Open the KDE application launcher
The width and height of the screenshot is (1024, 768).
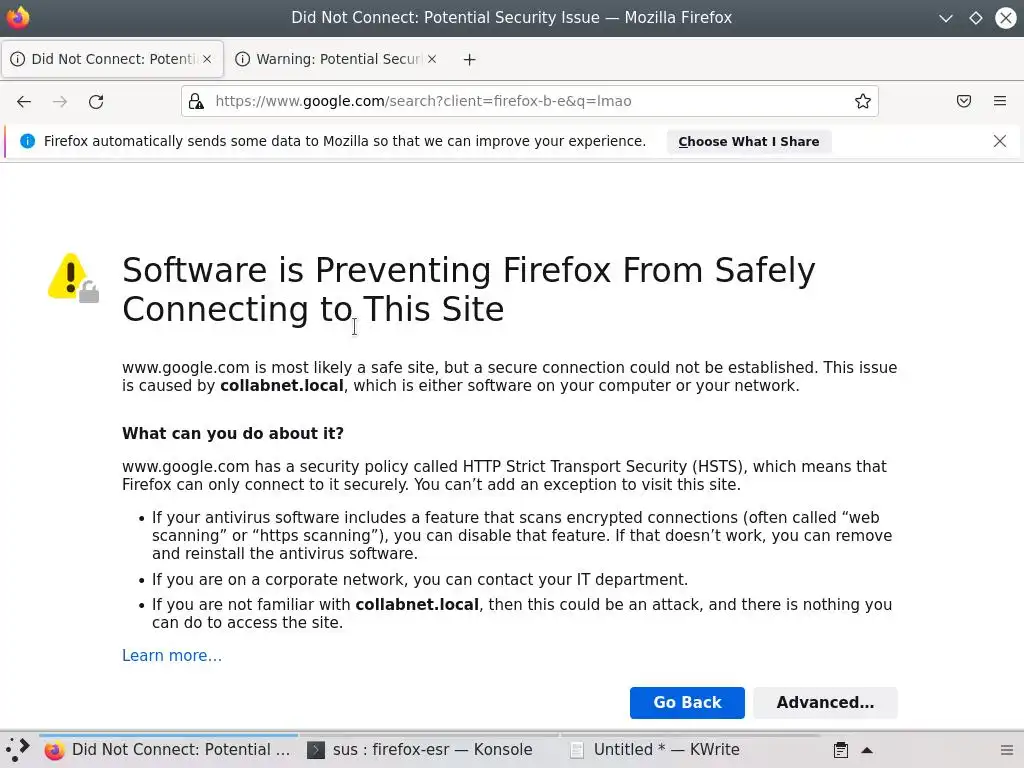18,750
